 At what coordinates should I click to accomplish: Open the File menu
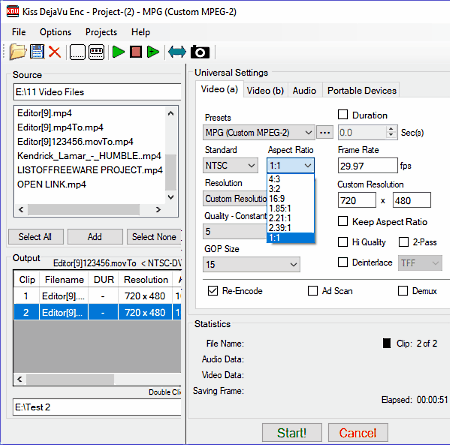pos(19,32)
